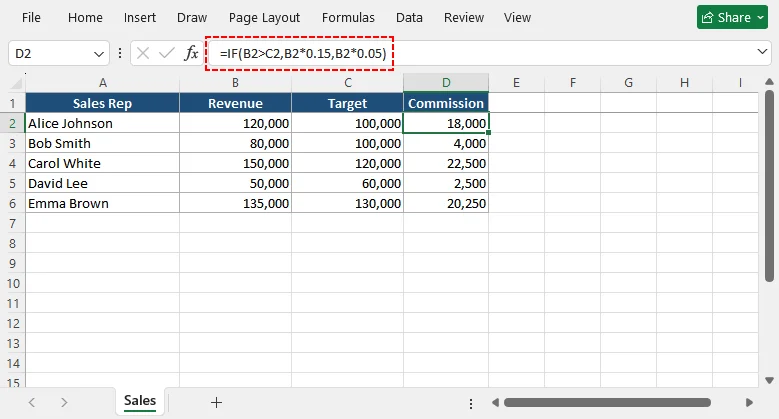Select the Carol White cell
Viewport: 779px width, 419px height.
102,163
